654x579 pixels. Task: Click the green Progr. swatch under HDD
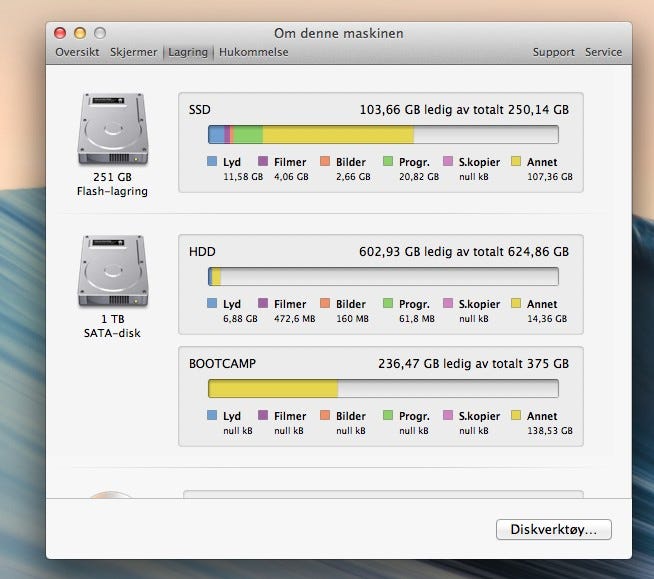[388, 304]
